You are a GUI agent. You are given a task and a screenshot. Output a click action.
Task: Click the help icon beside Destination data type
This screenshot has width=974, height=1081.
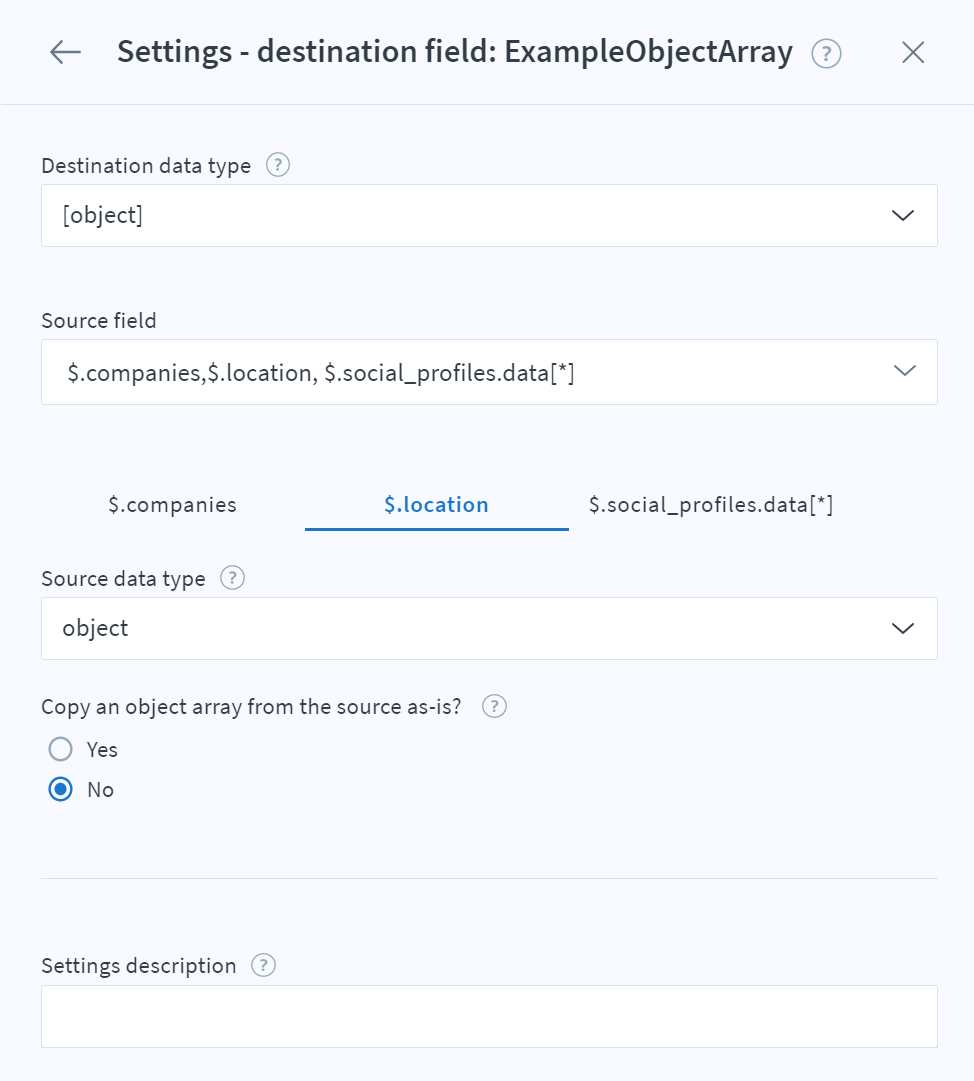(x=277, y=165)
